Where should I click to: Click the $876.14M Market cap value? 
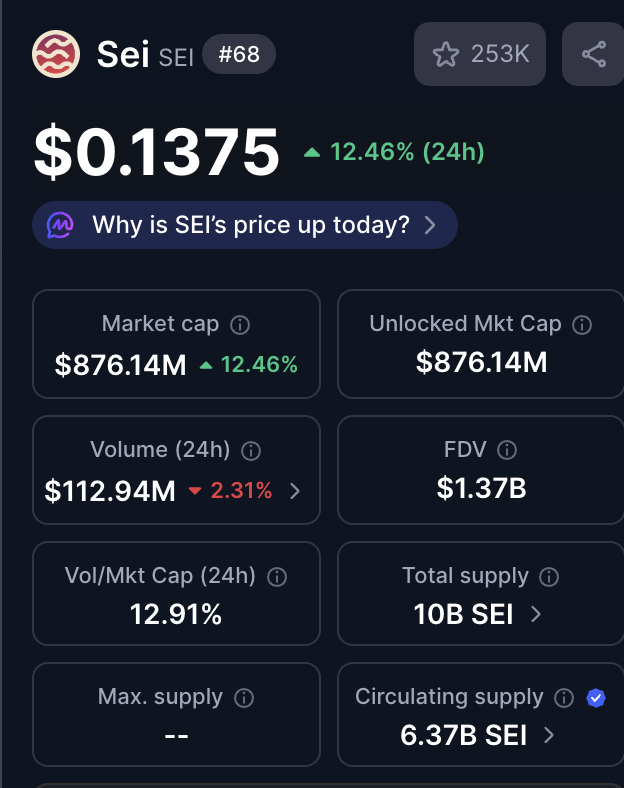[121, 365]
